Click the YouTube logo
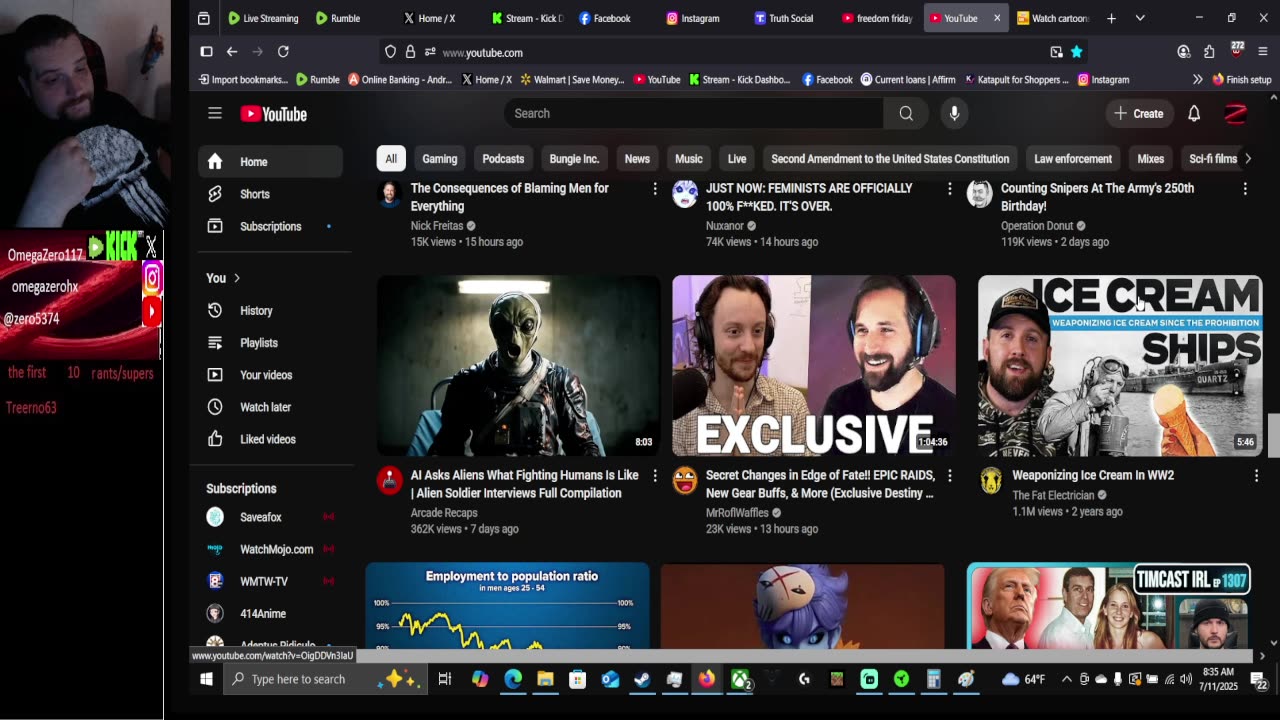Screen dimensions: 1280x720 273,114
